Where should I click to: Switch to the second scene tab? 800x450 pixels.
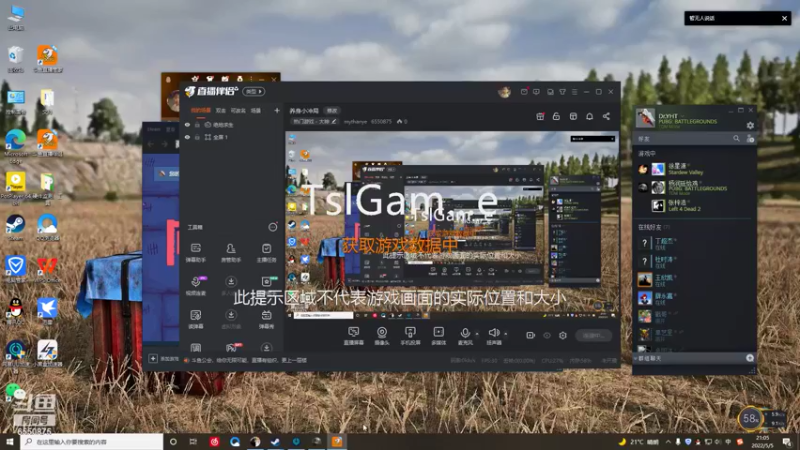click(x=220, y=110)
